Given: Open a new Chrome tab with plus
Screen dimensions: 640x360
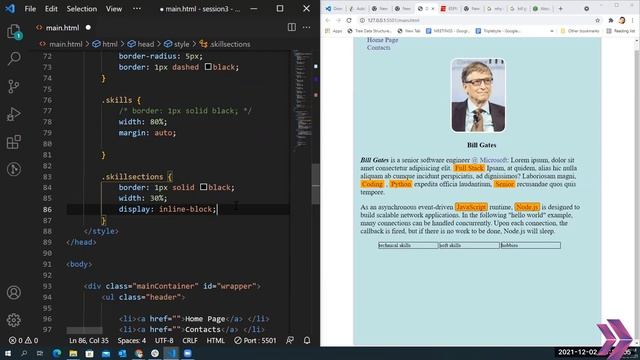Looking at the screenshot, I should point(560,9).
